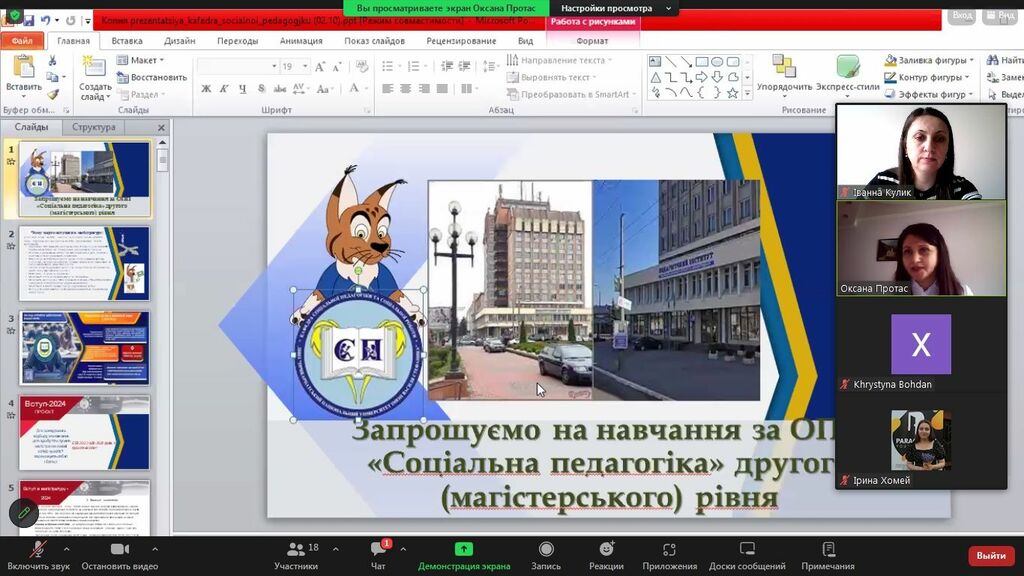Screen dimensions: 1024x576
Task: Select slide 3 thumbnail in Slides panel
Action: tap(85, 348)
